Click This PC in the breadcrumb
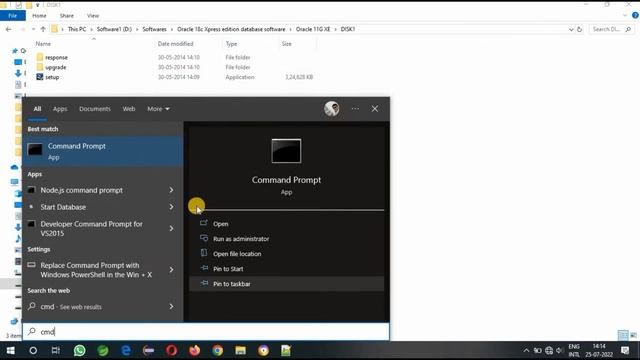640x360 pixels. point(77,29)
